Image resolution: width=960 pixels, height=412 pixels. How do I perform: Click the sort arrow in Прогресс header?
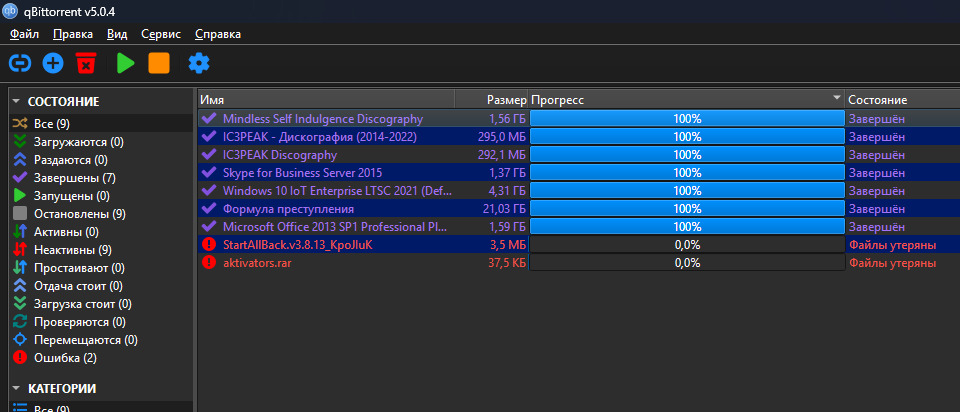(837, 98)
